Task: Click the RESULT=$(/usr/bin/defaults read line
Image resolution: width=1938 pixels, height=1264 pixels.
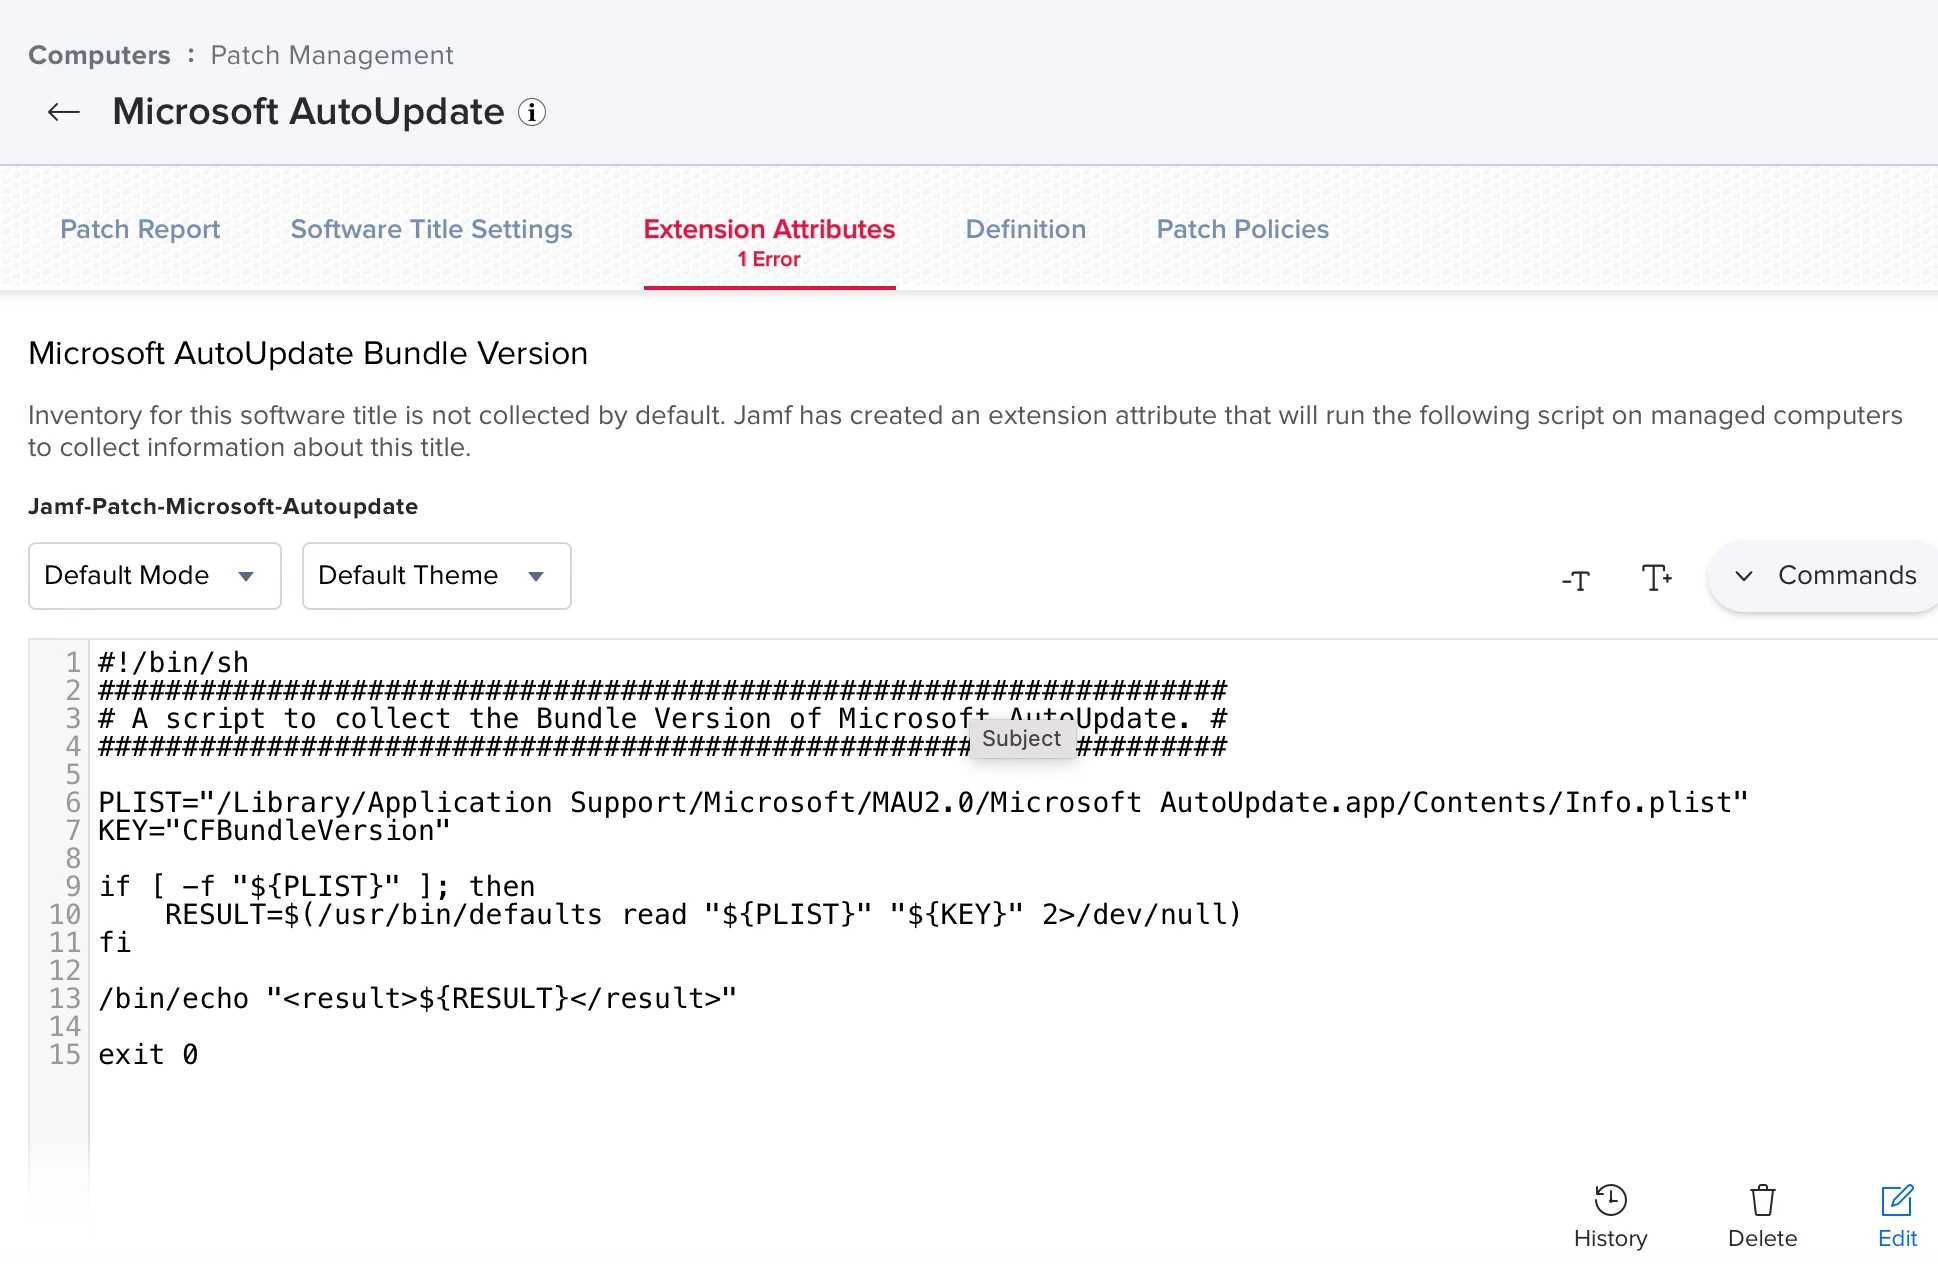Action: [x=703, y=914]
